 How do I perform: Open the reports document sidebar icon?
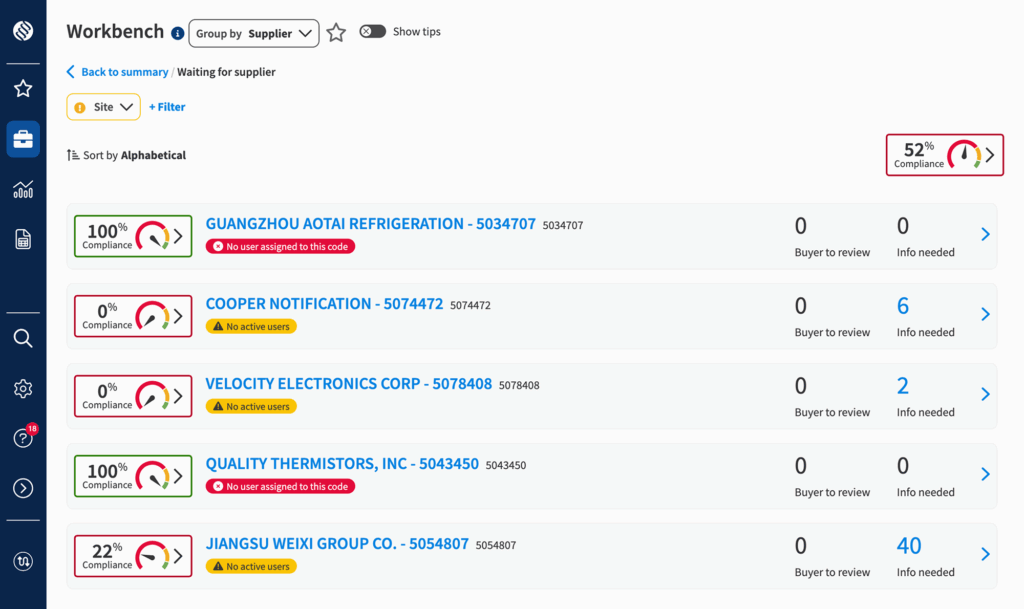pyautogui.click(x=23, y=240)
